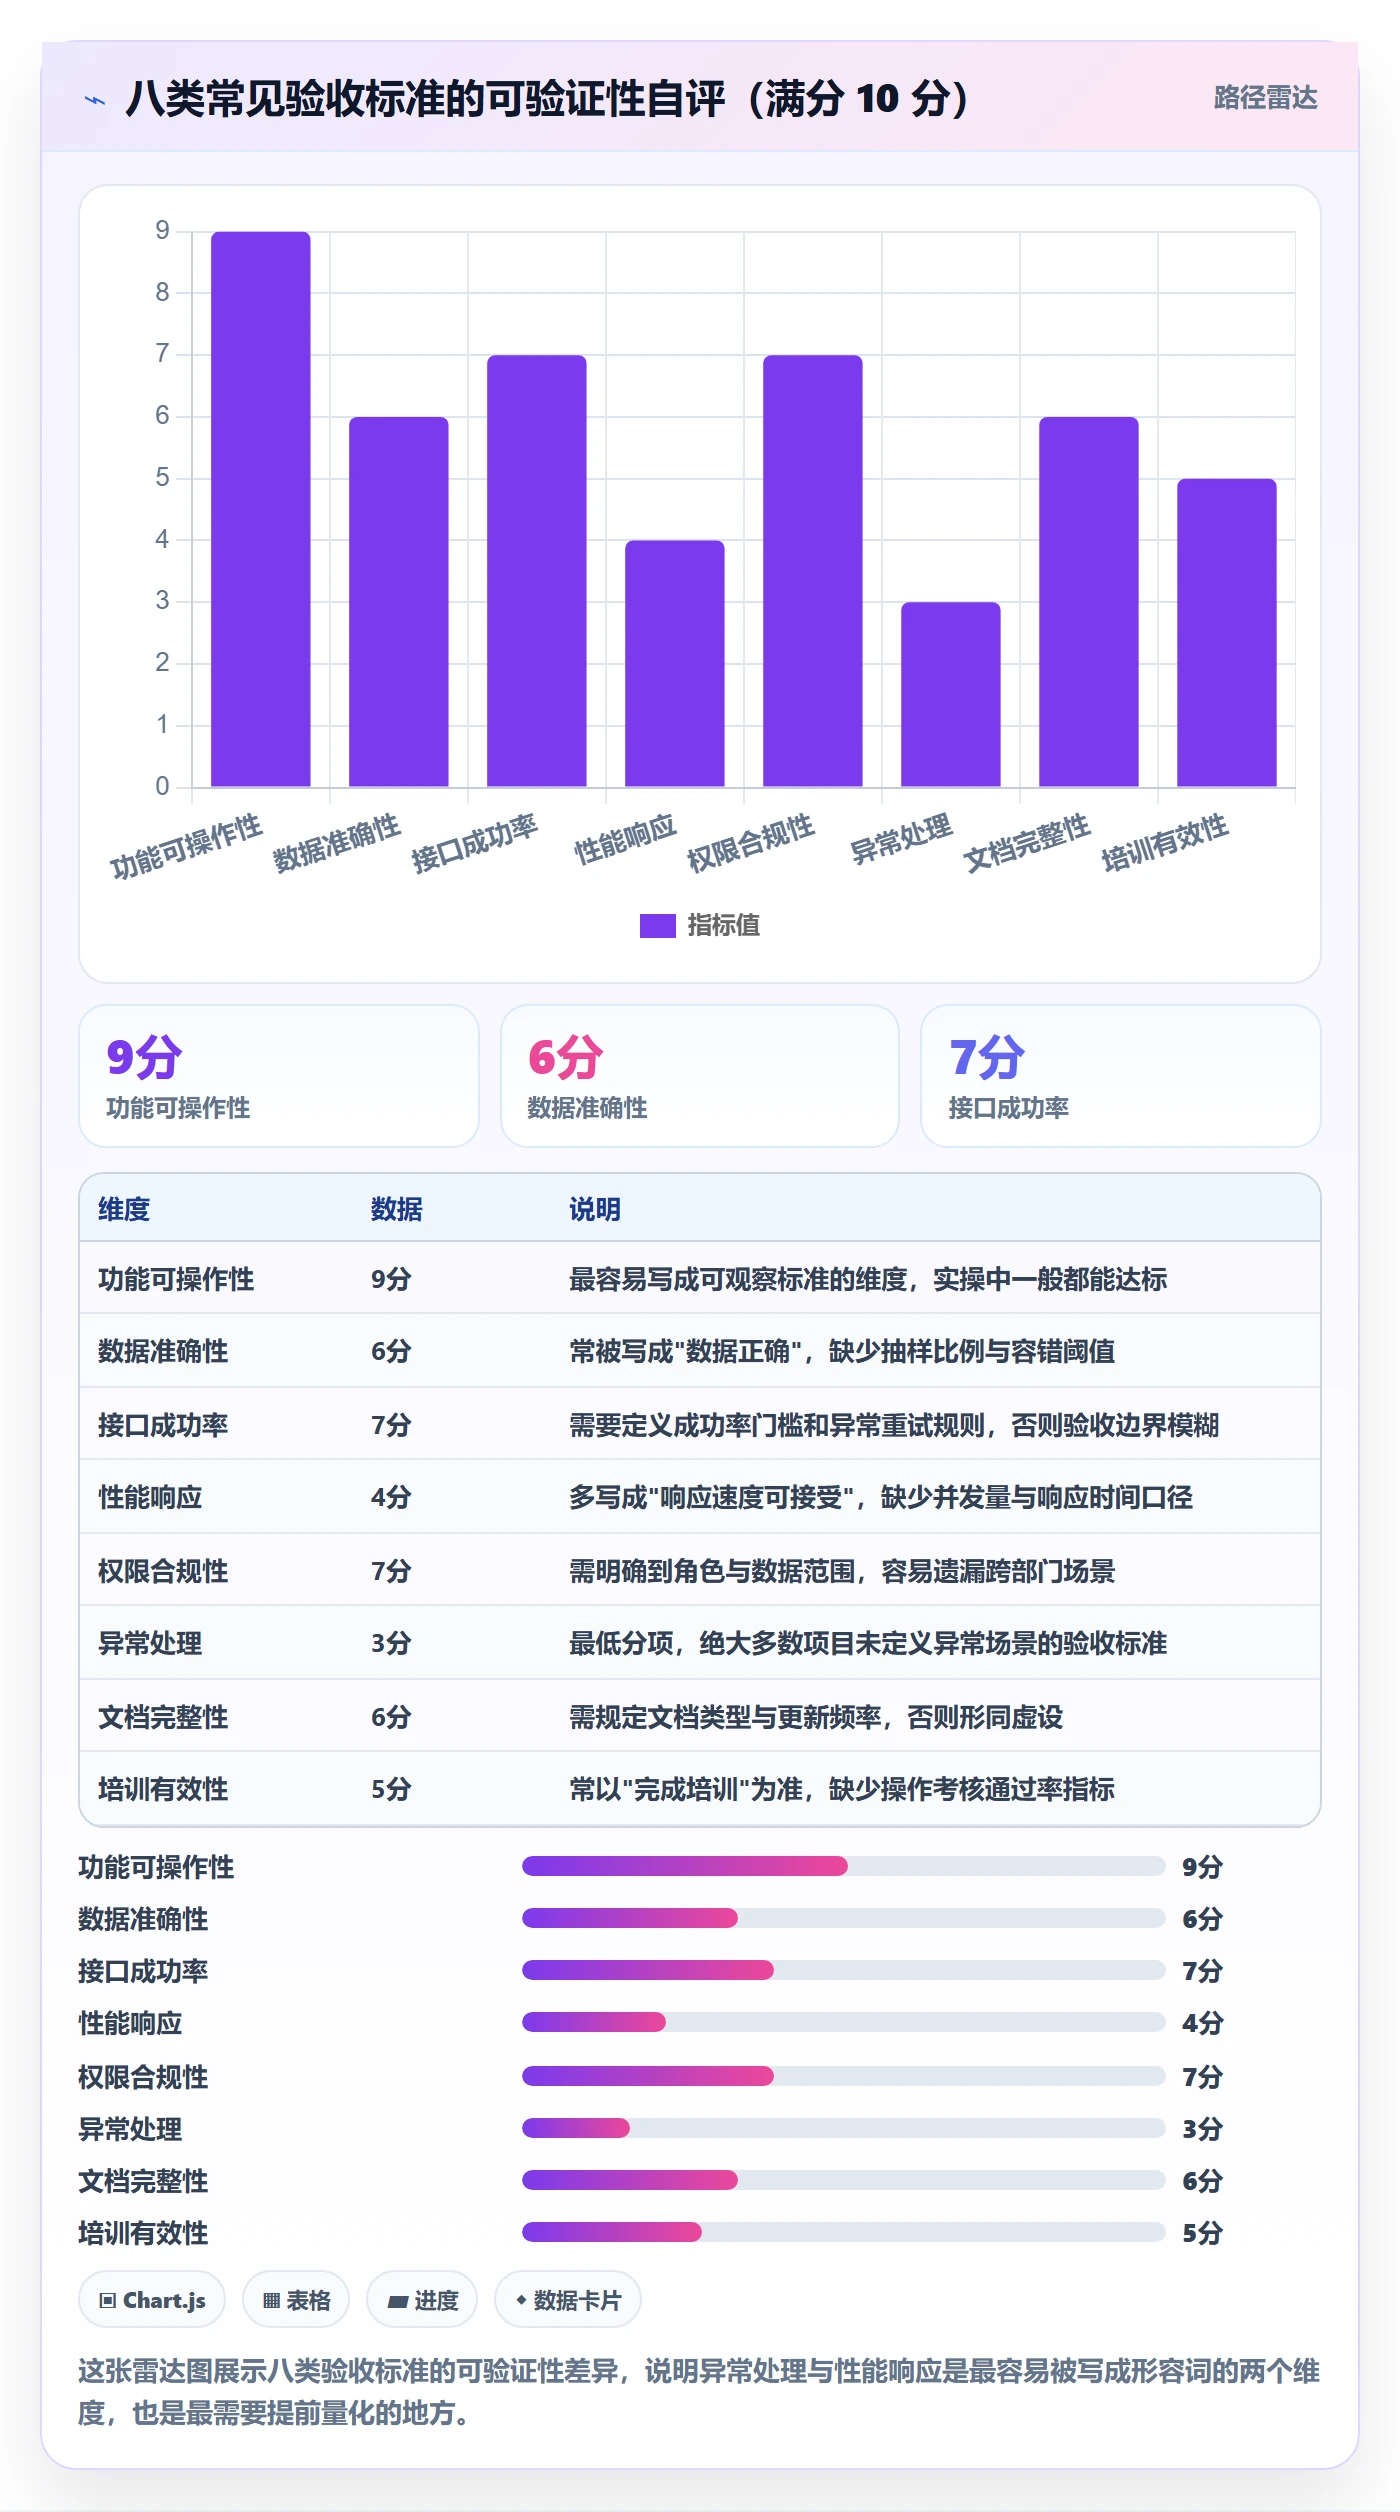Click the lightning bolt icon beside the title
Image resolution: width=1400 pixels, height=2512 pixels.
coord(95,100)
